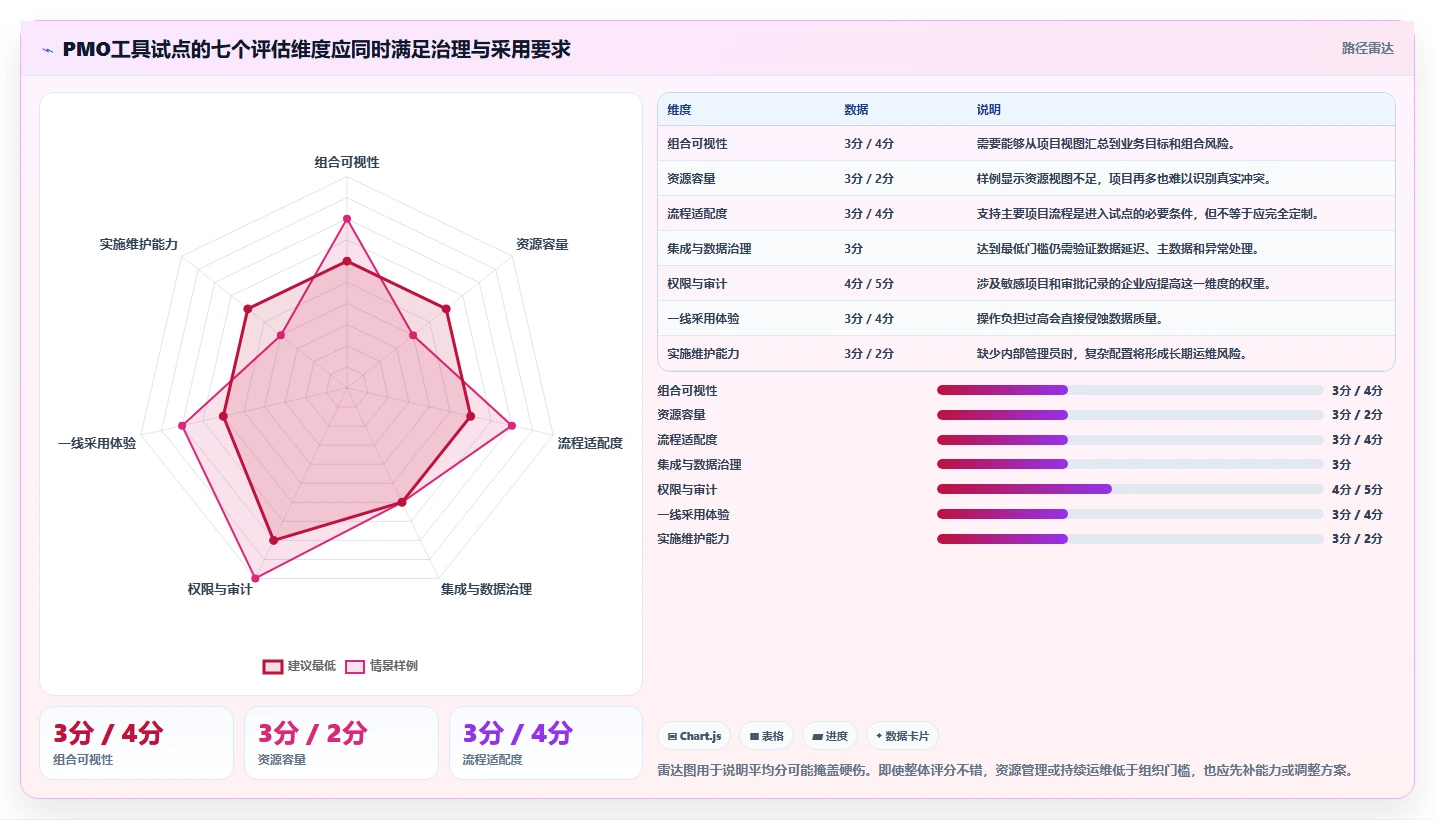
Task: Open the 流程适配度 summary card
Action: (x=546, y=743)
